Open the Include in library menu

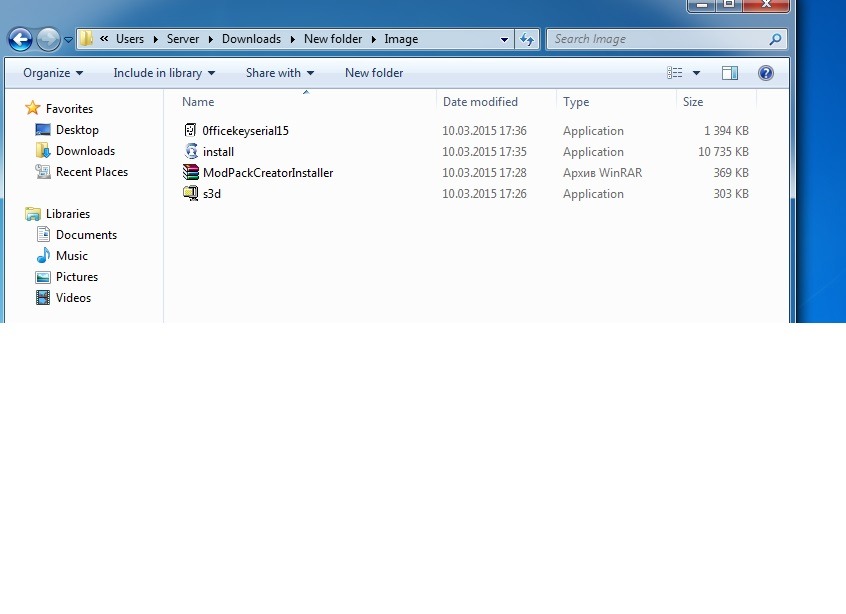tap(164, 73)
